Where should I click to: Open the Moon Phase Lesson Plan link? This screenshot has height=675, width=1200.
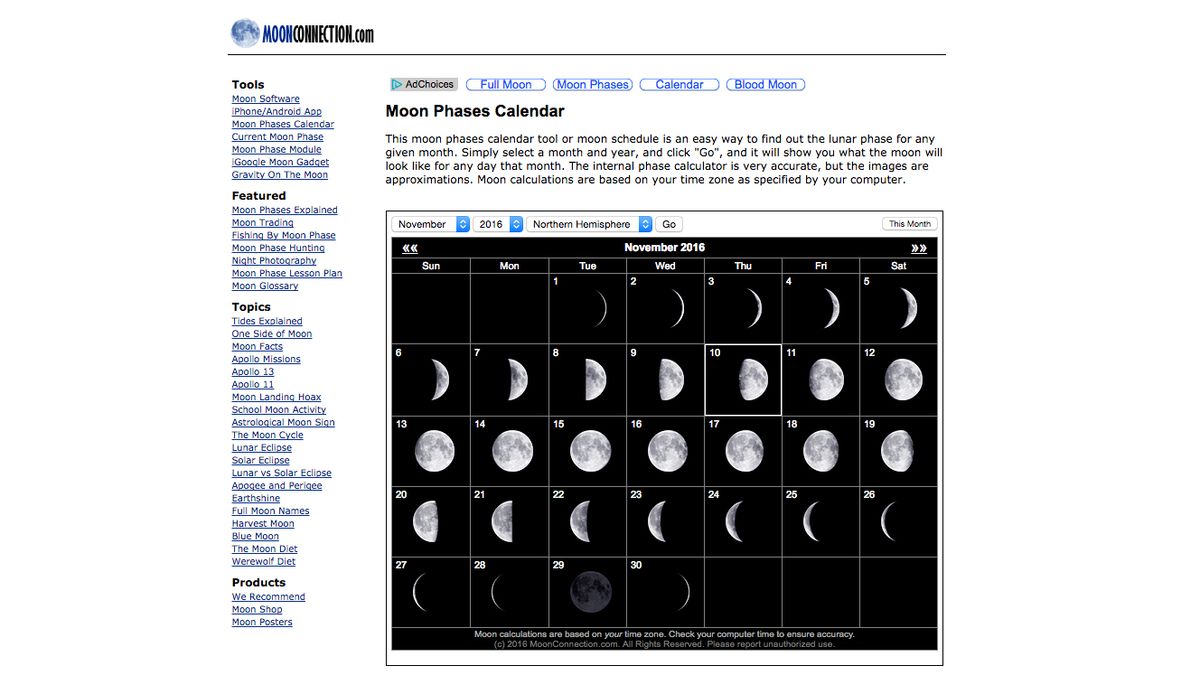click(x=287, y=274)
